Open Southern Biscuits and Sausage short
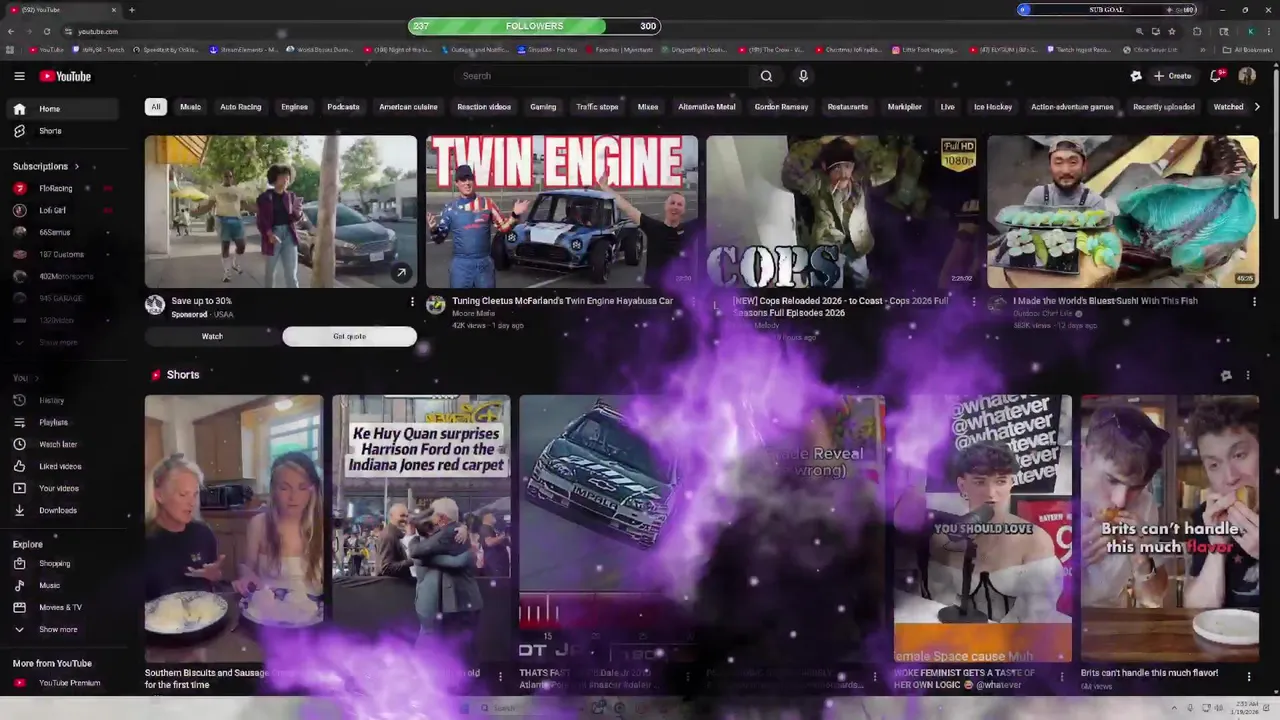The image size is (1280, 720). (x=234, y=528)
